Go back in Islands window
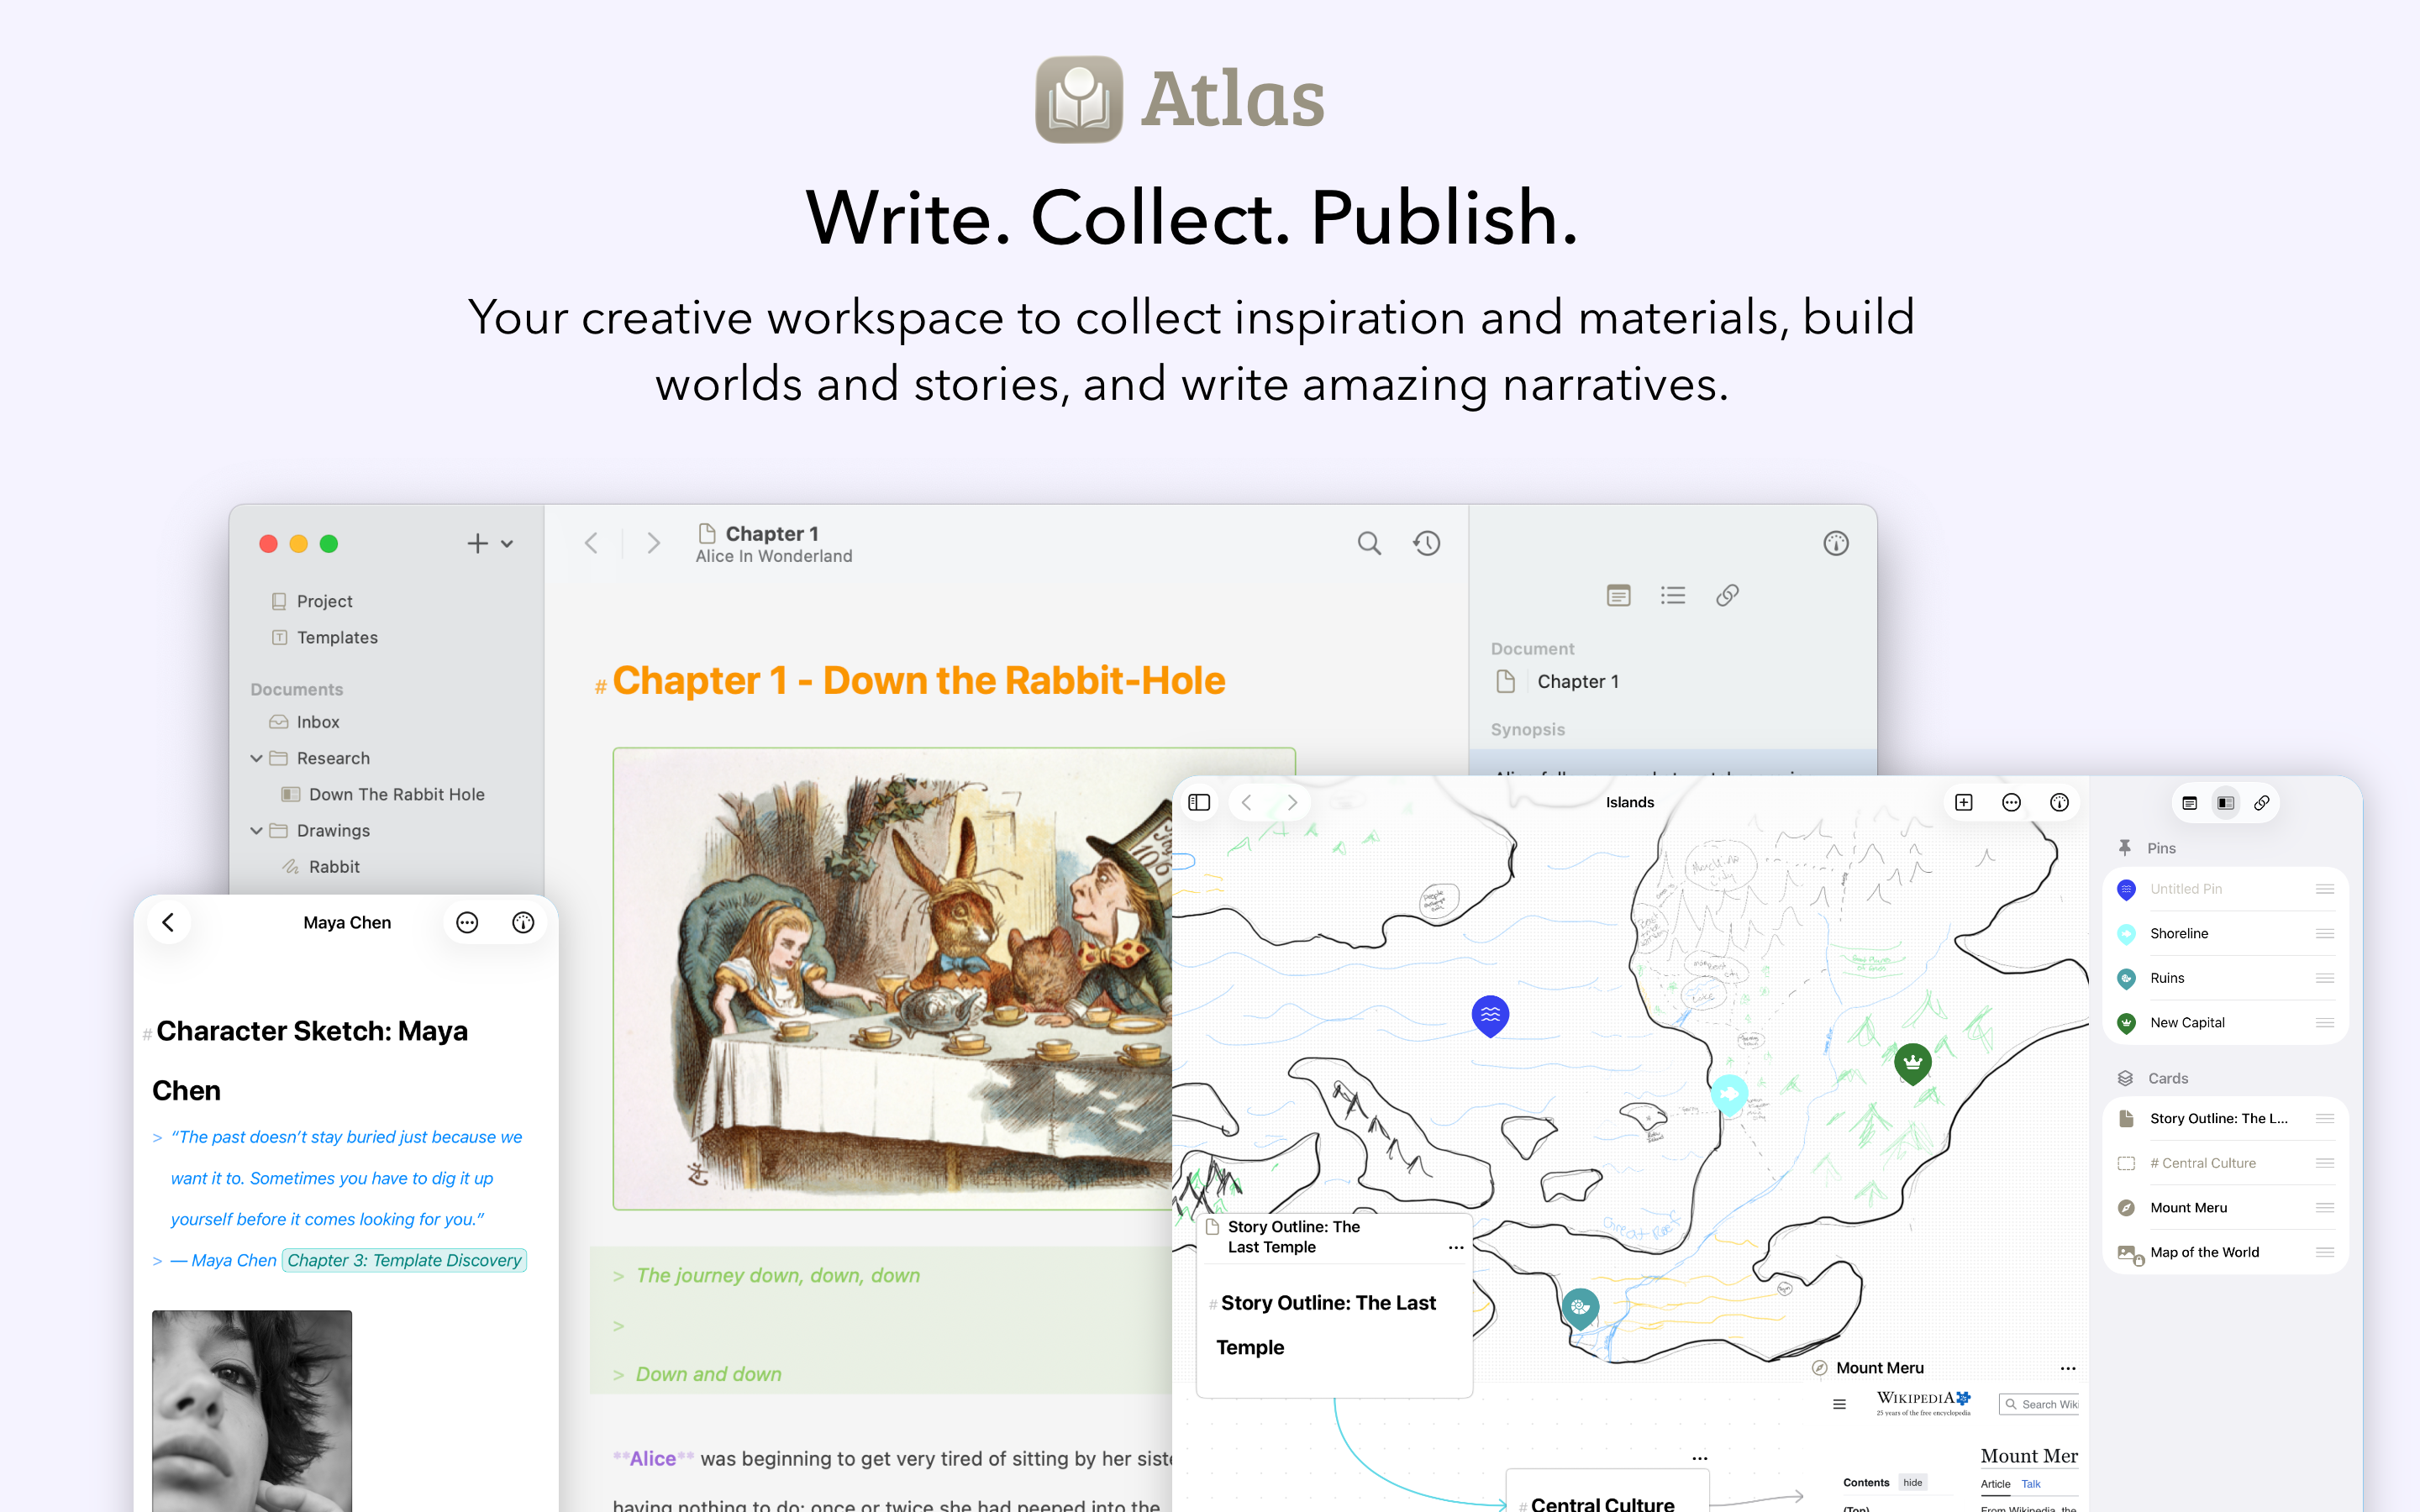 (1246, 802)
